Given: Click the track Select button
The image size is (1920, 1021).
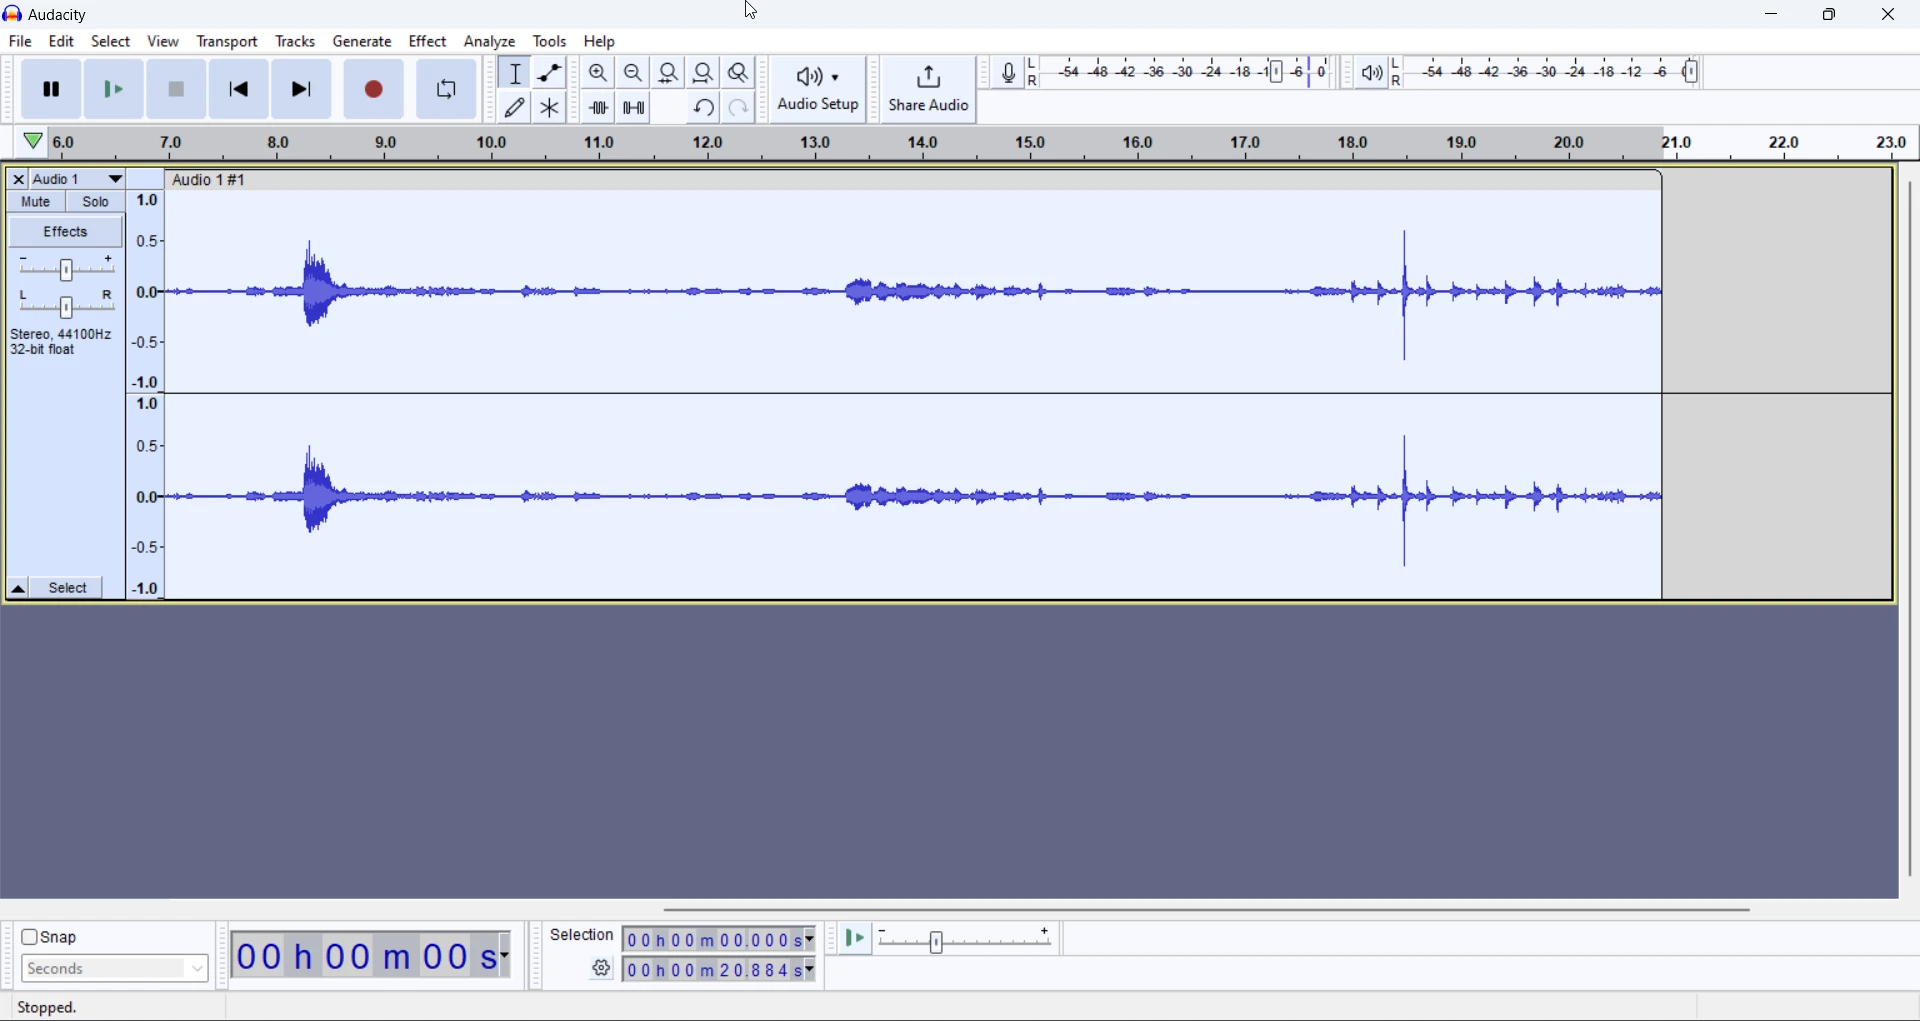Looking at the screenshot, I should 68,589.
